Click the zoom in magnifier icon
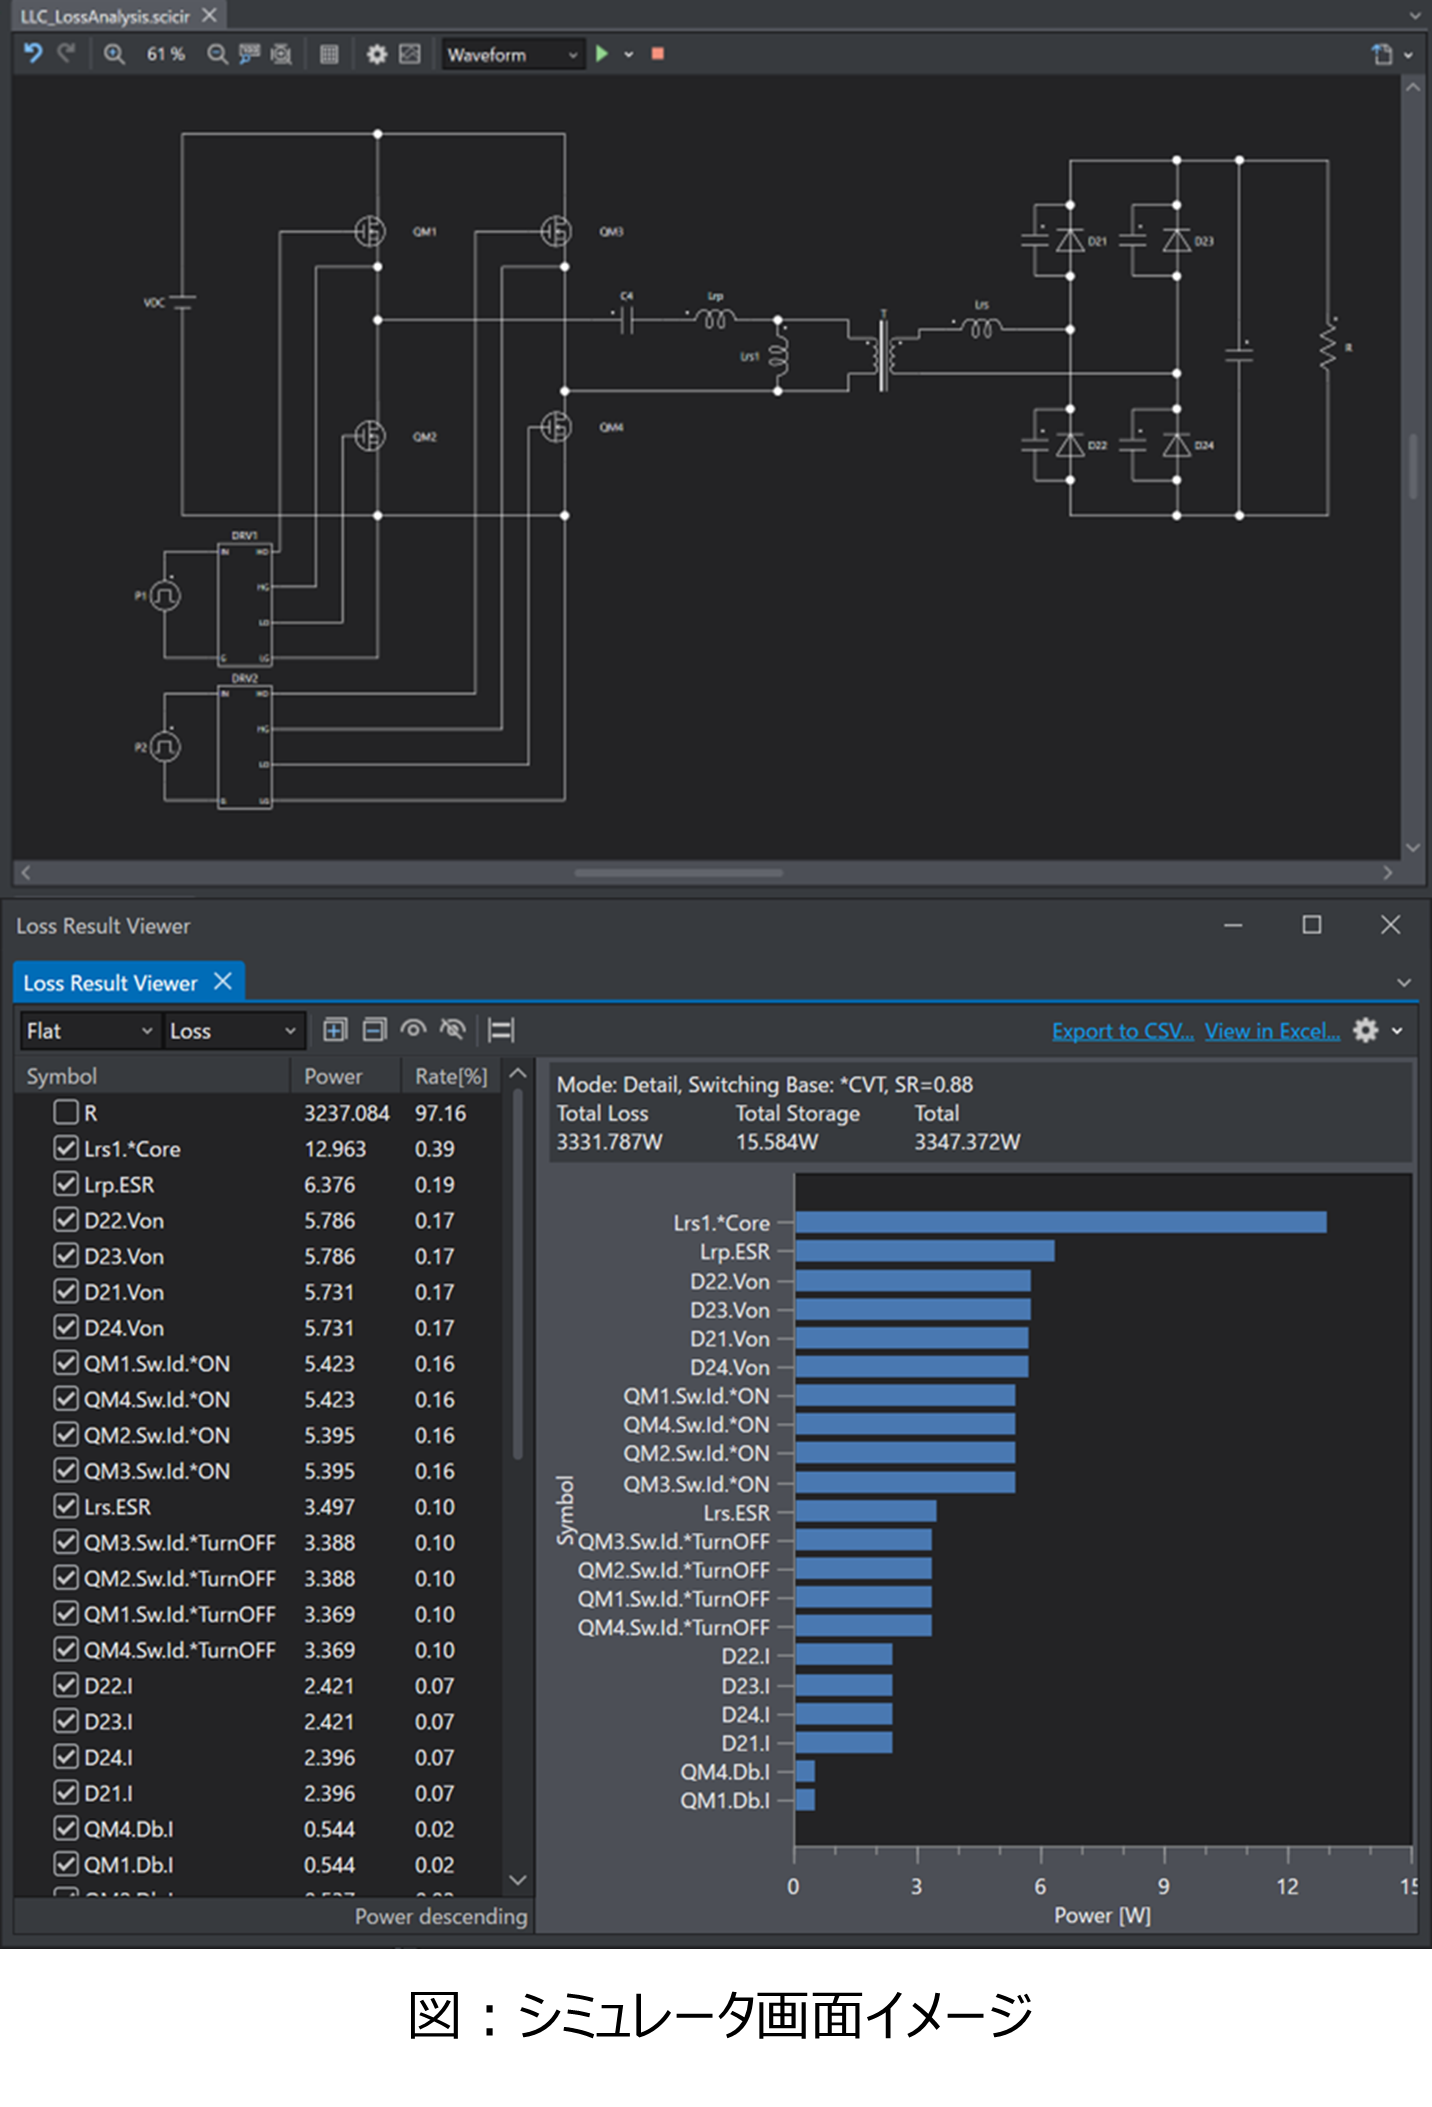The width and height of the screenshot is (1432, 2107). click(x=114, y=54)
